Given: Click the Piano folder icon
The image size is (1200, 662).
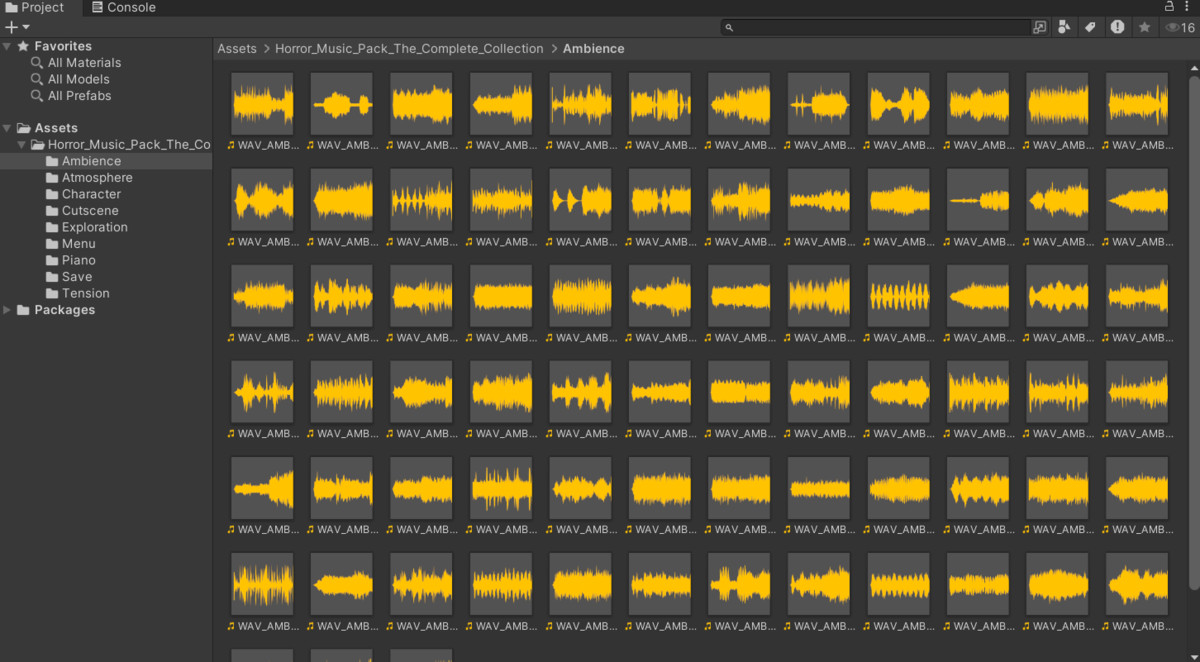Looking at the screenshot, I should coord(52,260).
